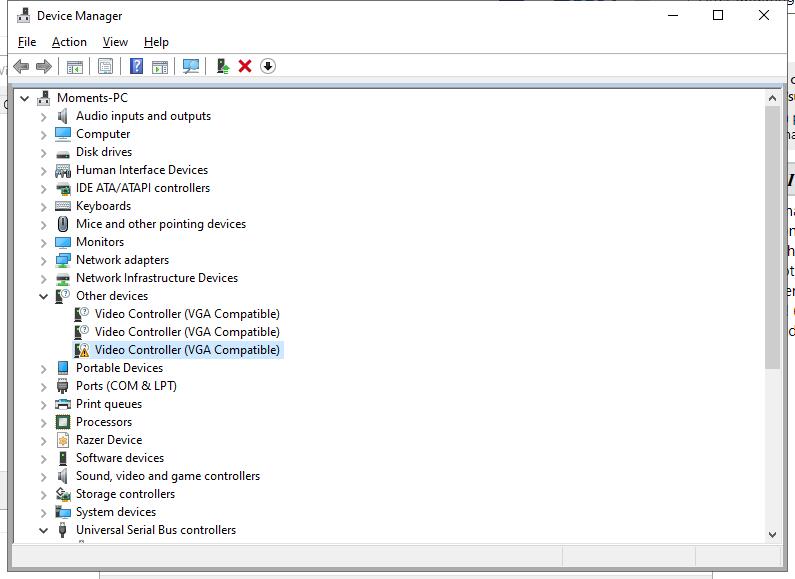Click Show/Hide Console Tree toolbar icon
The width and height of the screenshot is (795, 579).
tap(75, 66)
